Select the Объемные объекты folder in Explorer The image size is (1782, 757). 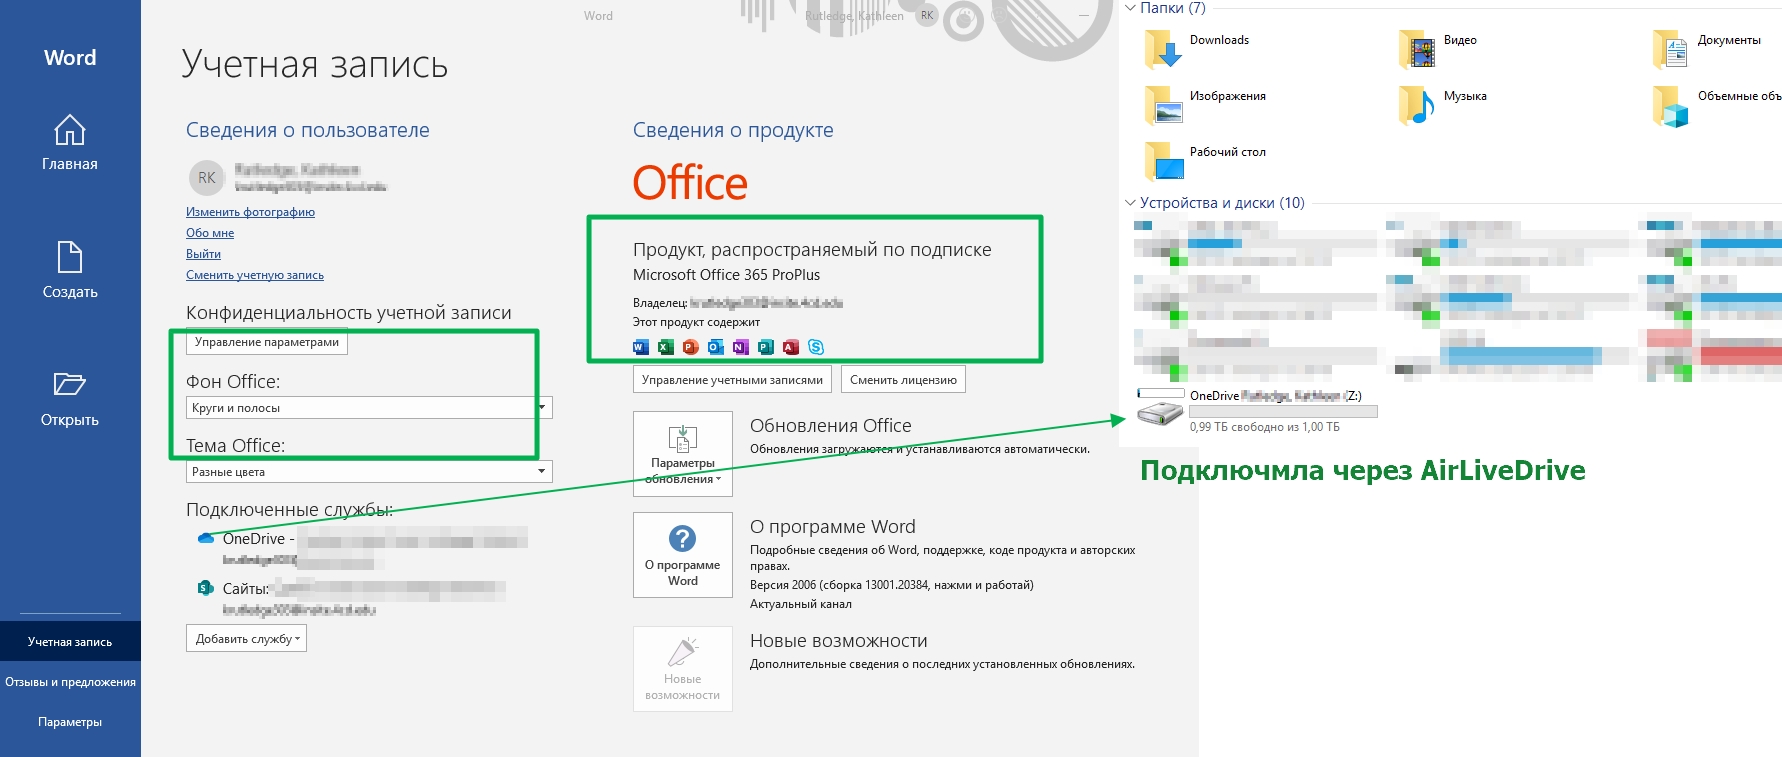point(1717,104)
